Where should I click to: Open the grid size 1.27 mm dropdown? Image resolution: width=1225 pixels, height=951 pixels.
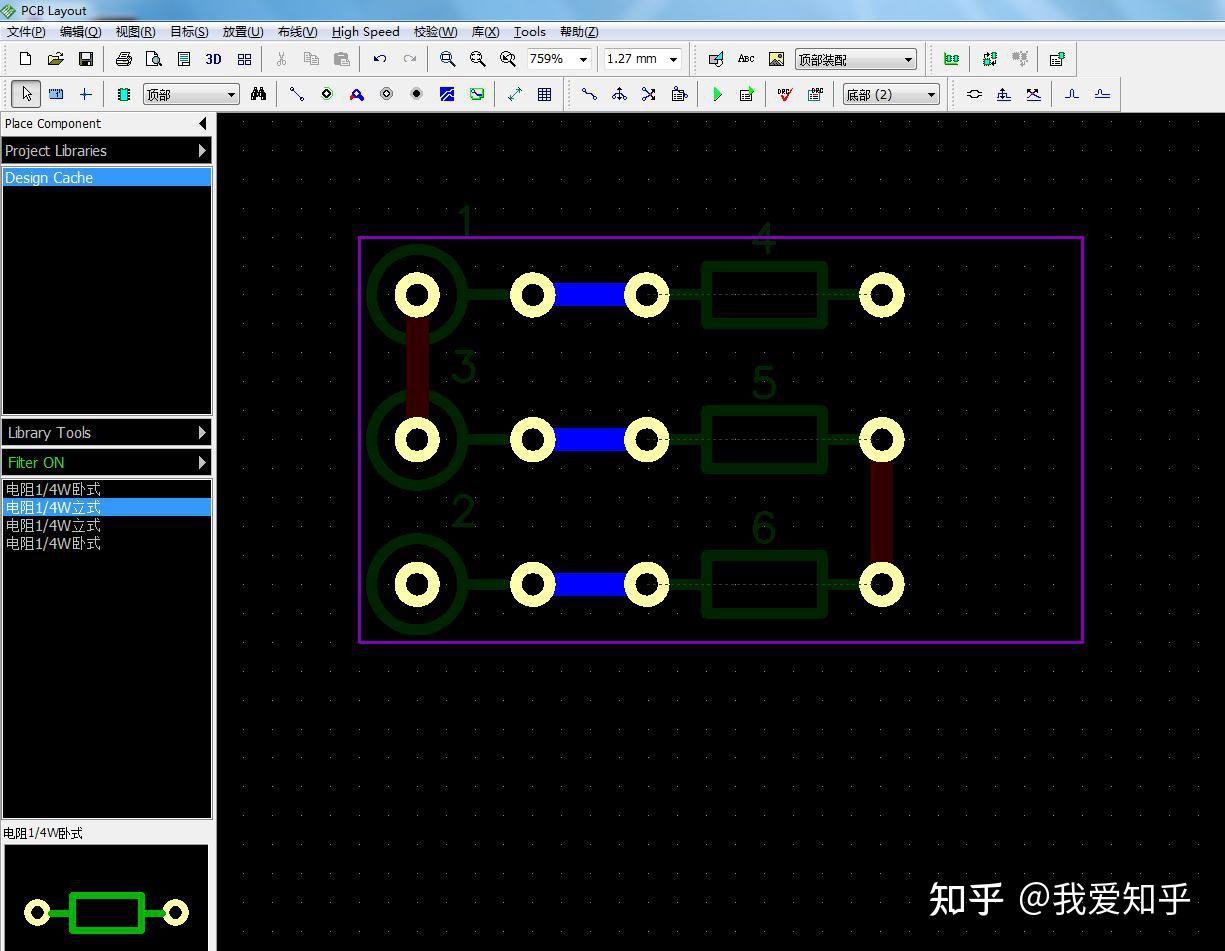pyautogui.click(x=674, y=59)
